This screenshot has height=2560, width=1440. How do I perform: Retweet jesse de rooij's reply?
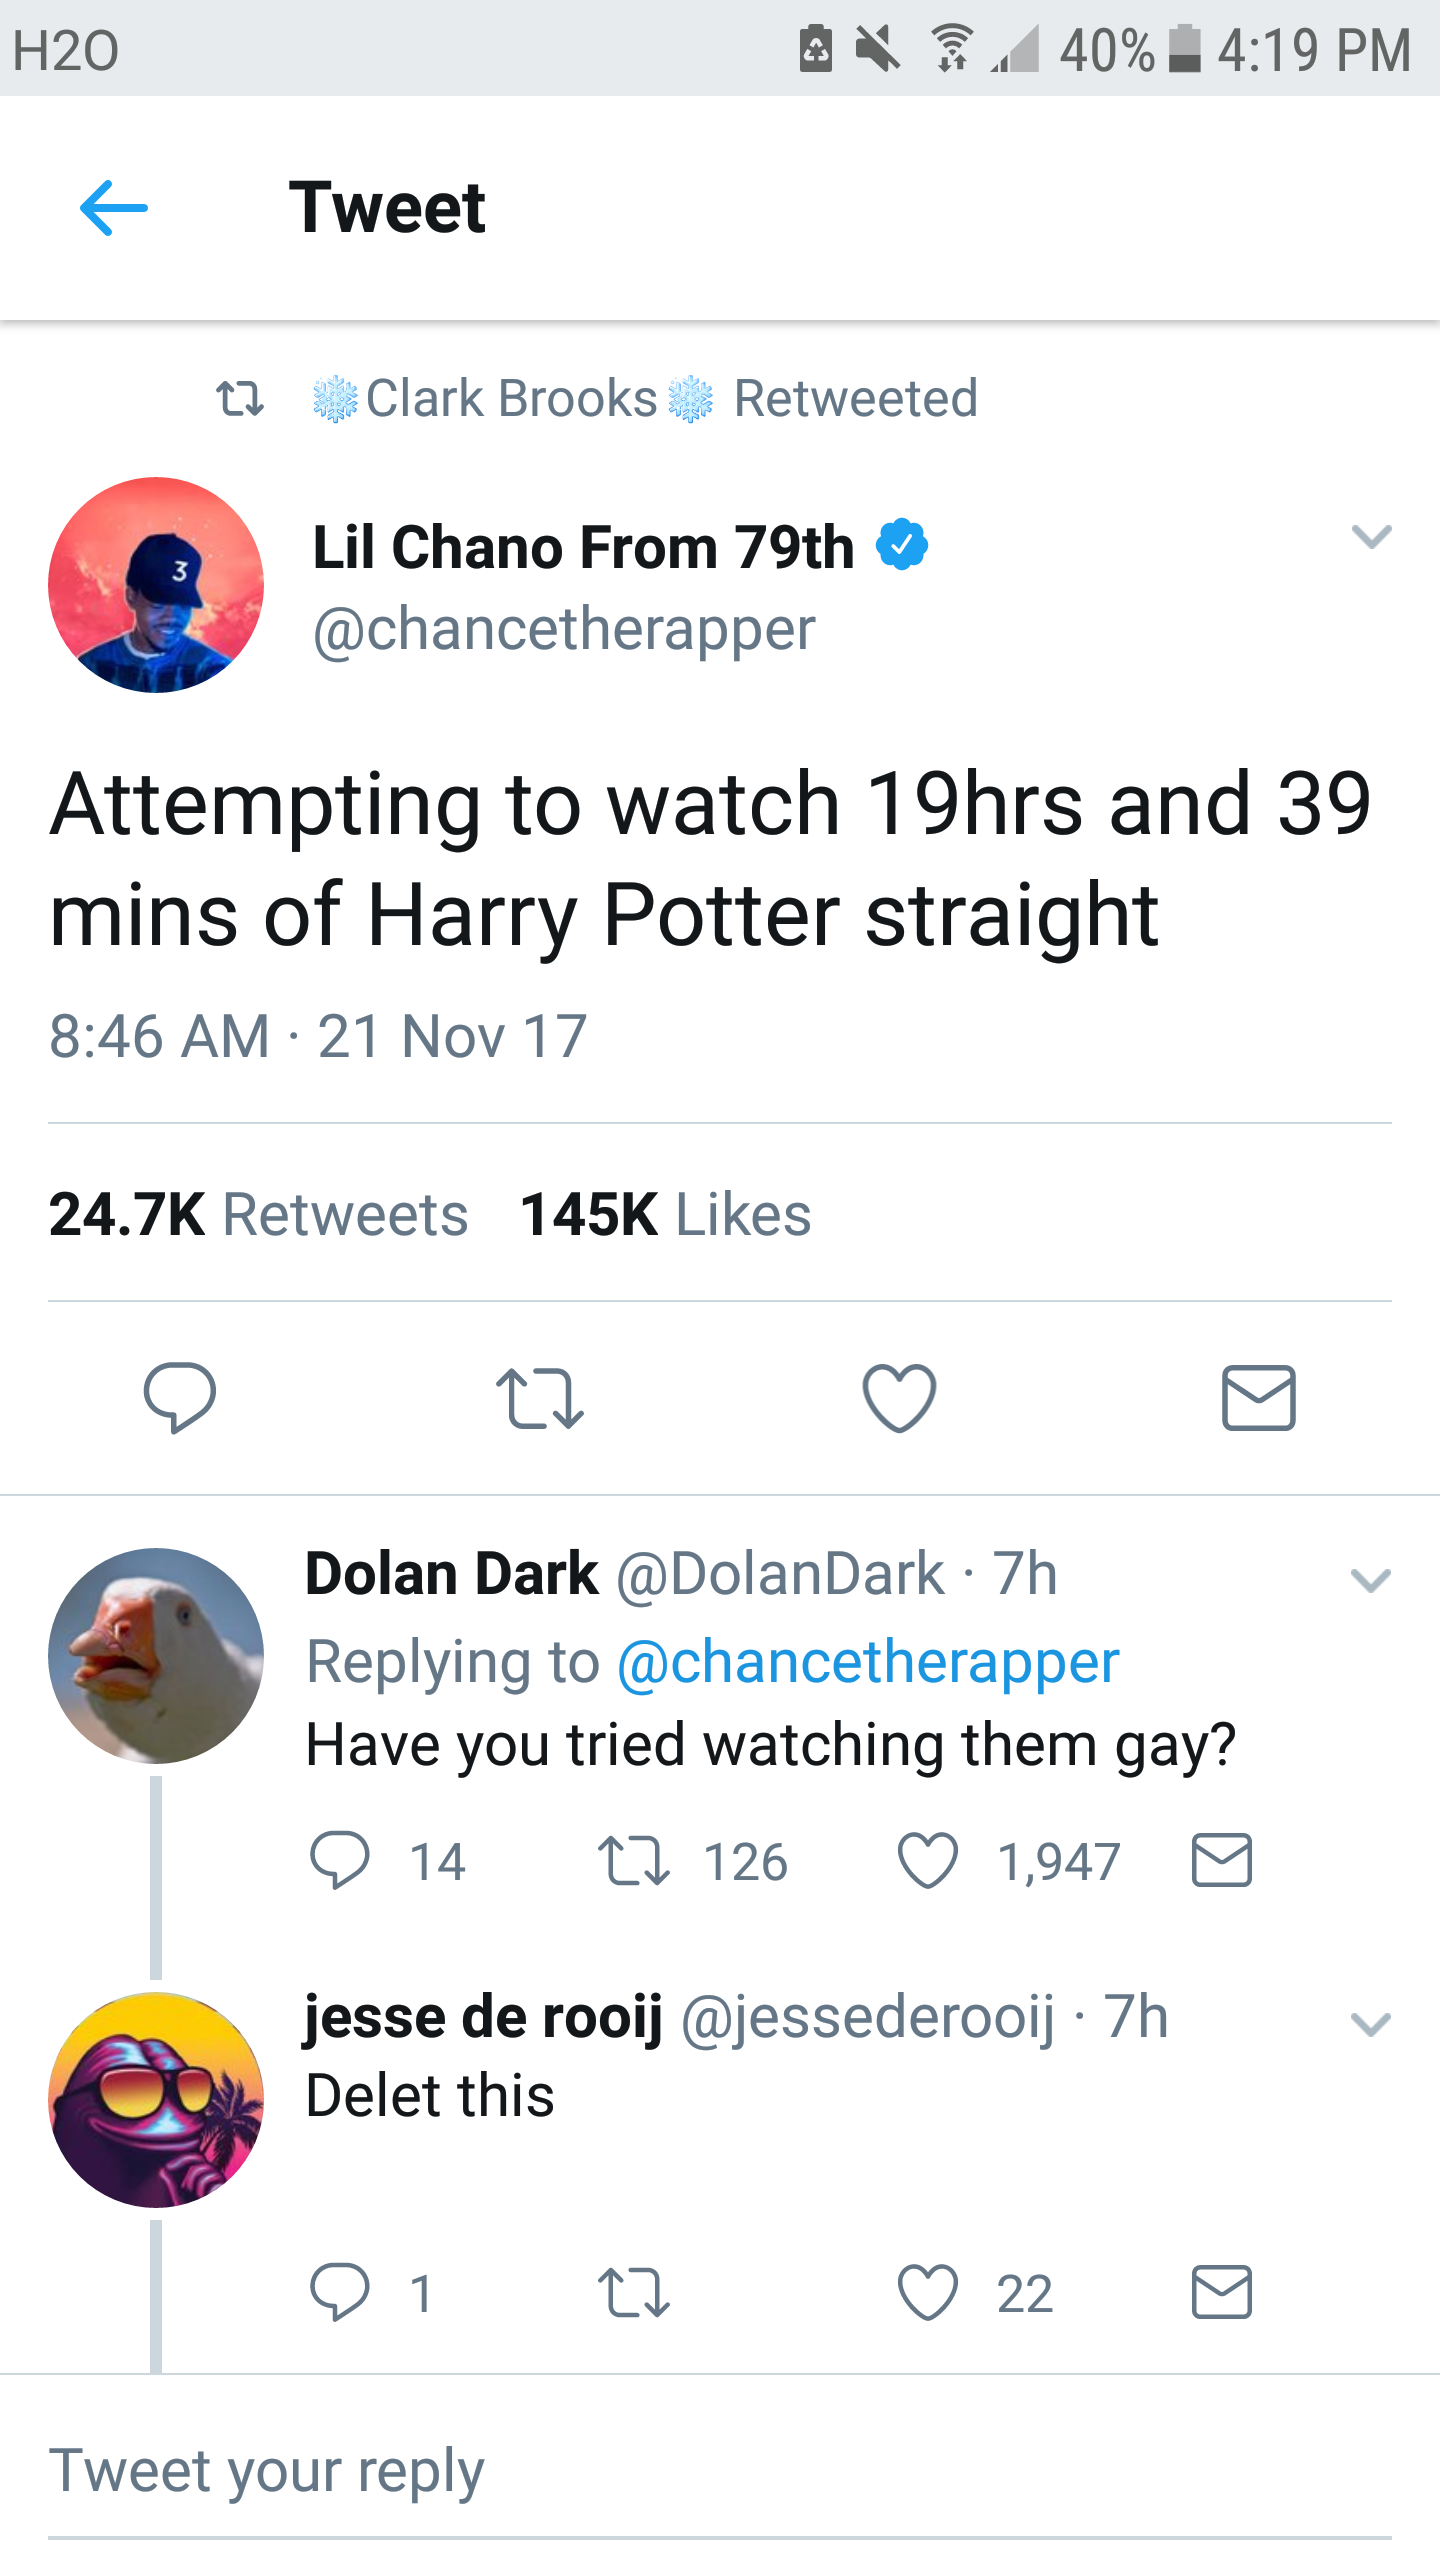634,2293
